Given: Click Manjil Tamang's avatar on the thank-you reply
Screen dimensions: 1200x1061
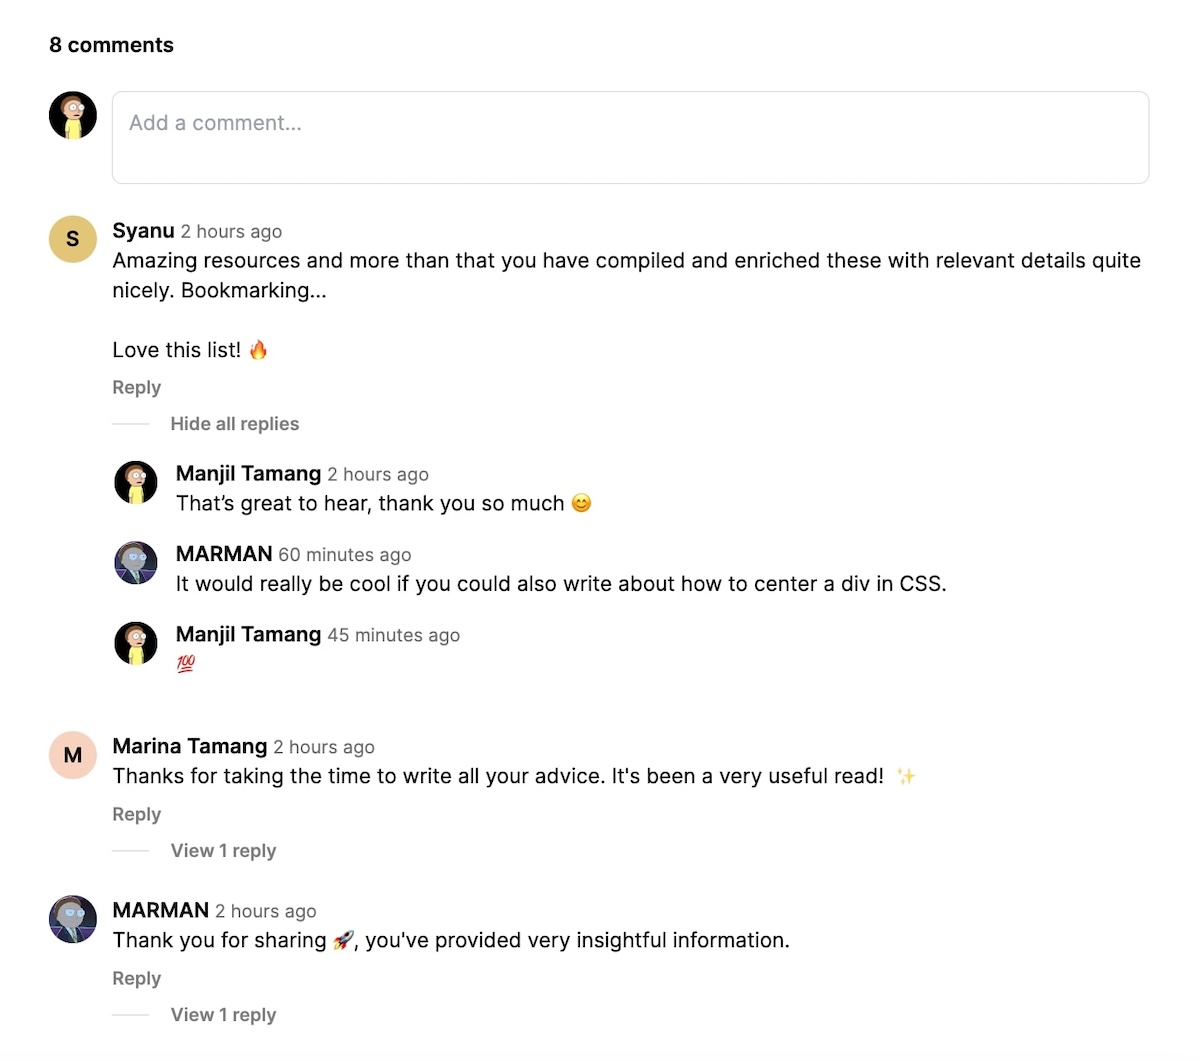Looking at the screenshot, I should click(136, 482).
